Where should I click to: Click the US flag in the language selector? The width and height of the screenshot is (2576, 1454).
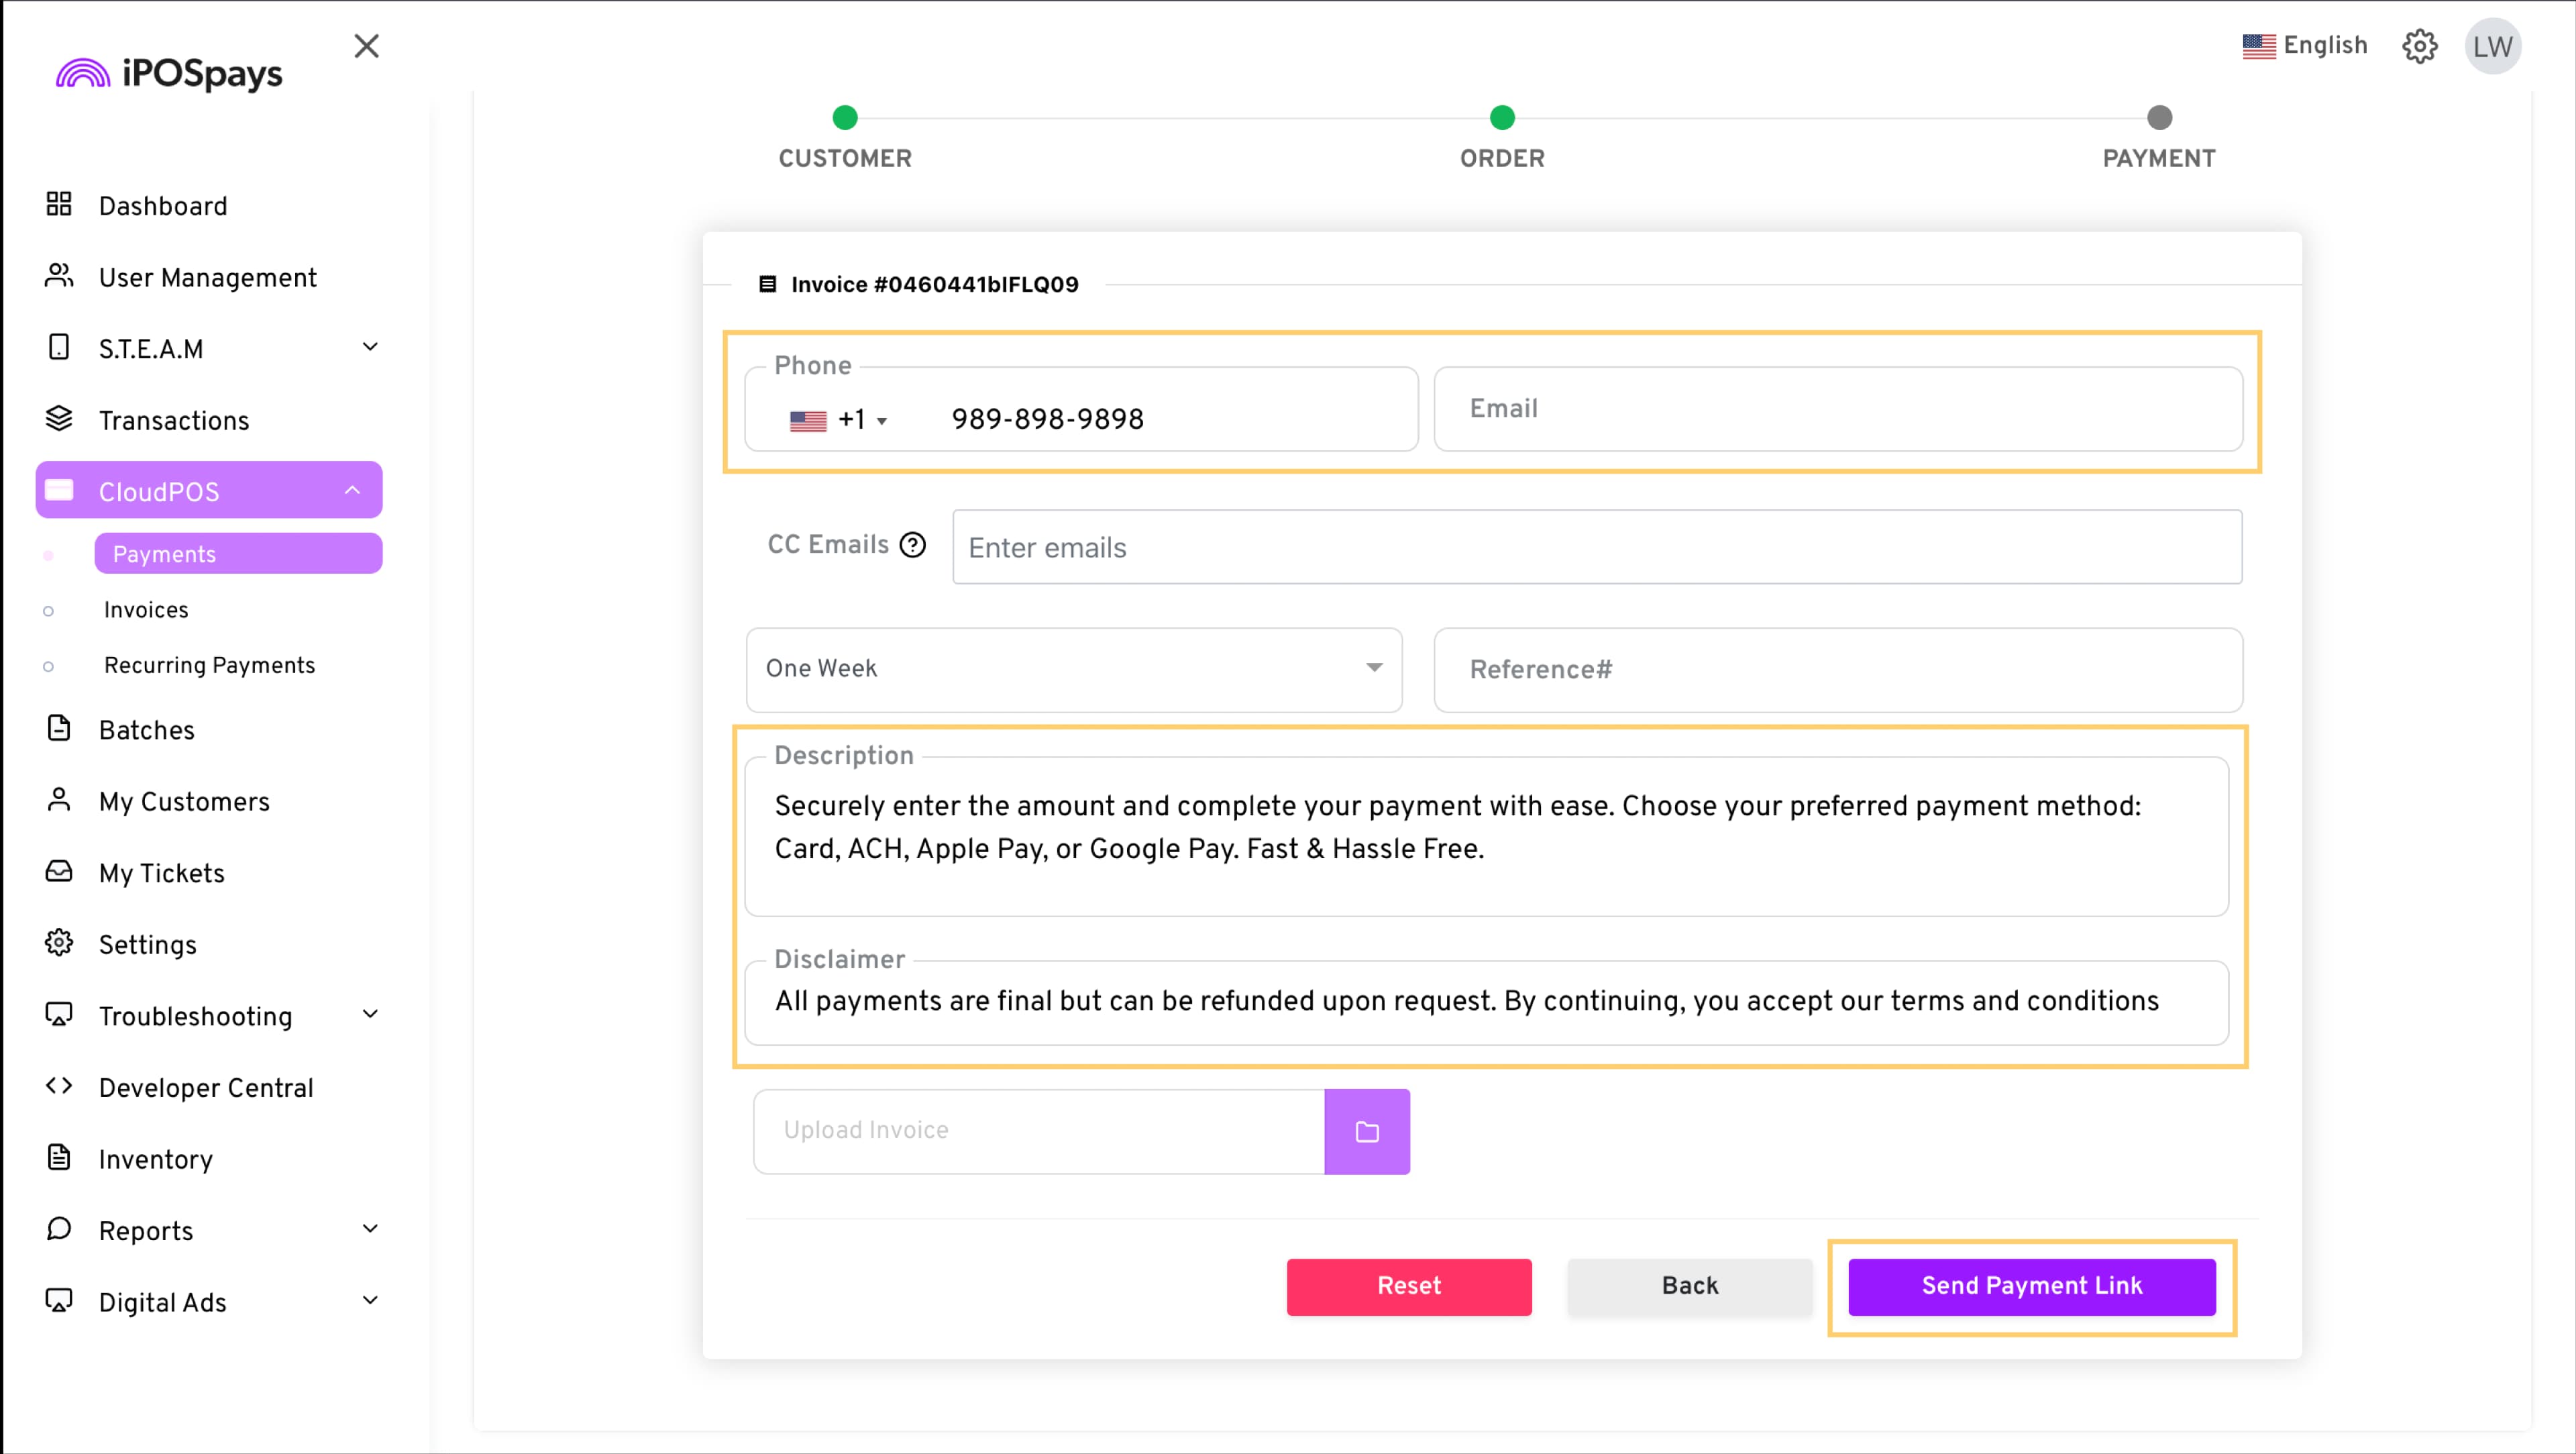2259,46
